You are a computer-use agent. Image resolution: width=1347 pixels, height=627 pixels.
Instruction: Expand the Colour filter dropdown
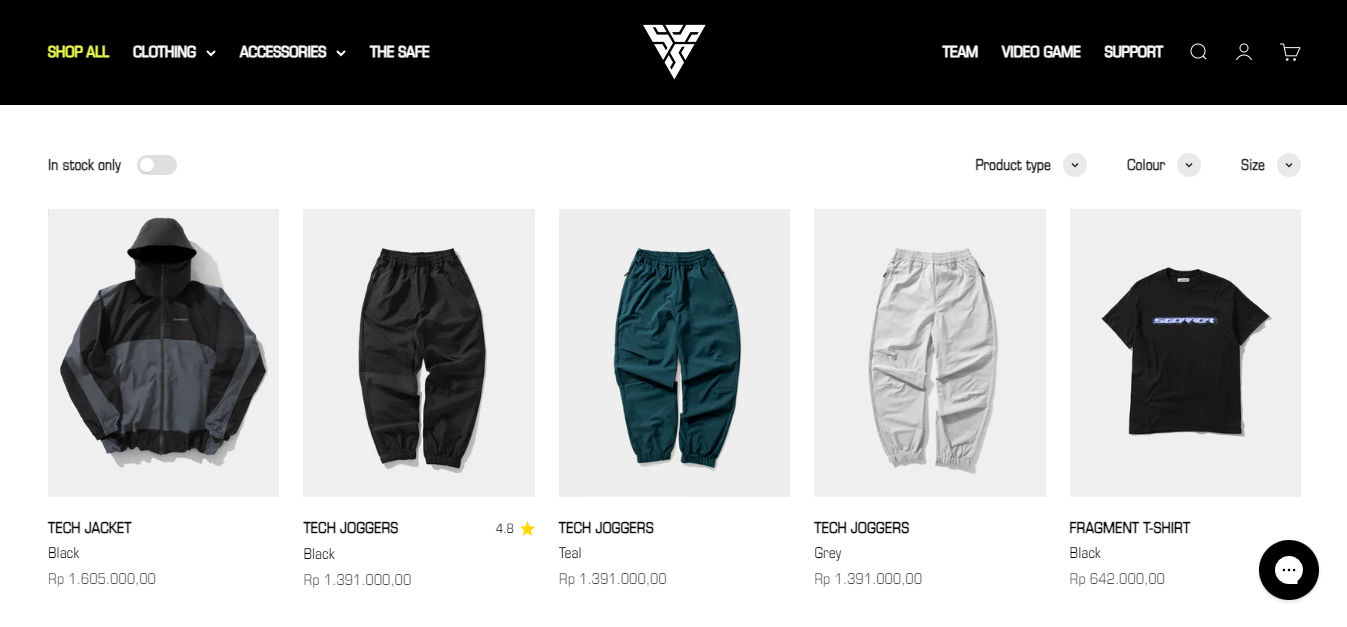pyautogui.click(x=1163, y=165)
